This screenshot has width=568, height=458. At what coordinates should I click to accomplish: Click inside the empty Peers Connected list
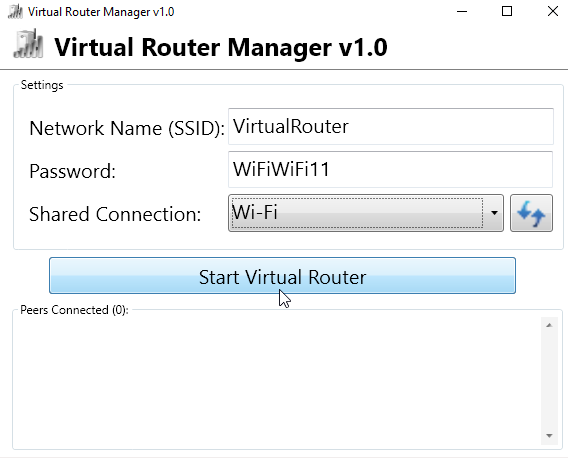pos(277,380)
